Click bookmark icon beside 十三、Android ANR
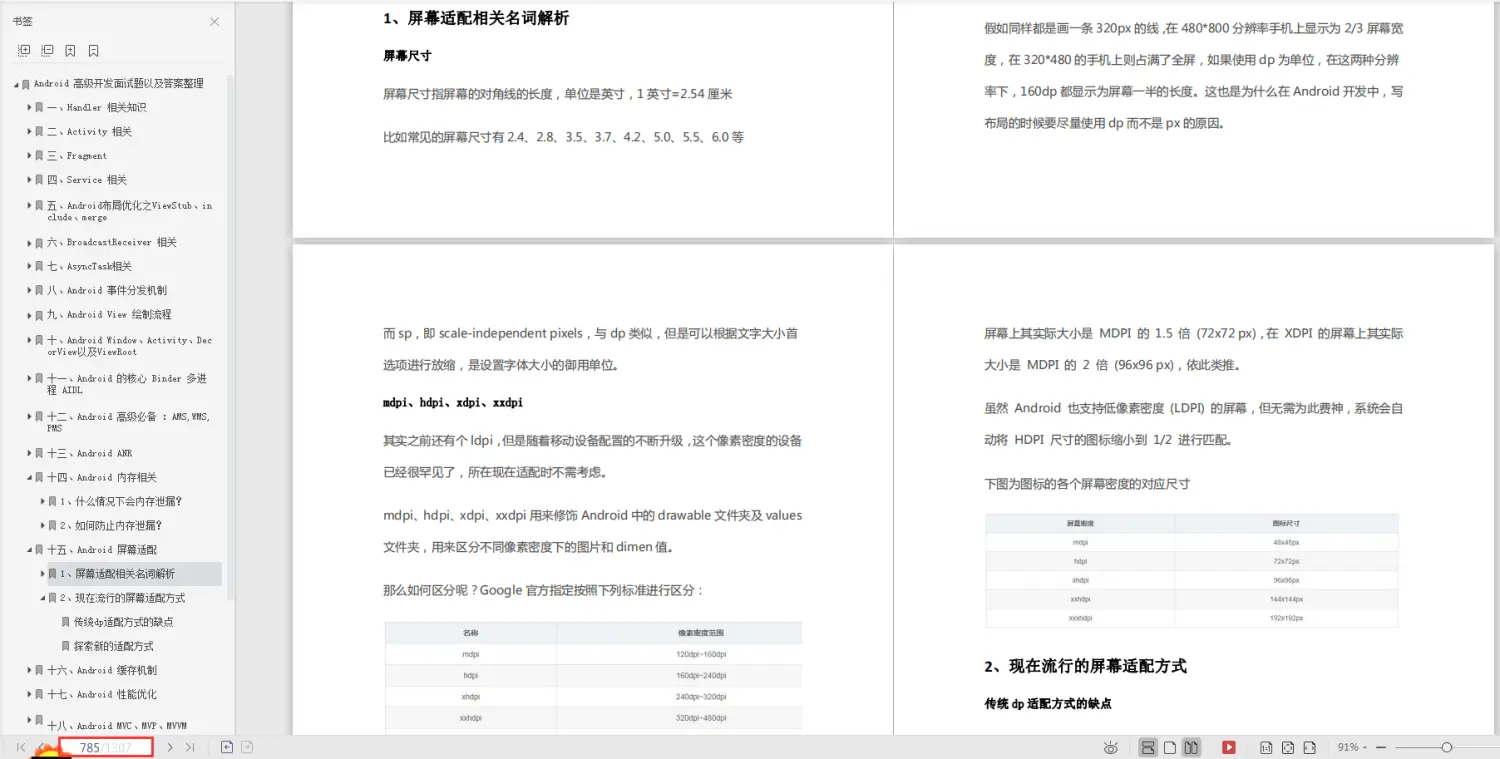This screenshot has height=759, width=1500. 40,453
